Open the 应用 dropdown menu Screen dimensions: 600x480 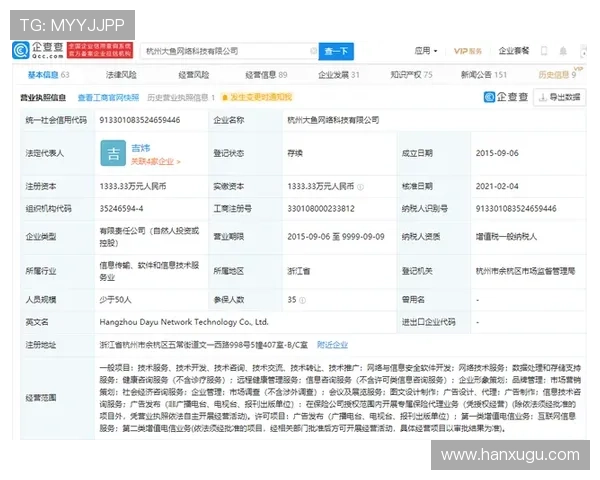(426, 51)
